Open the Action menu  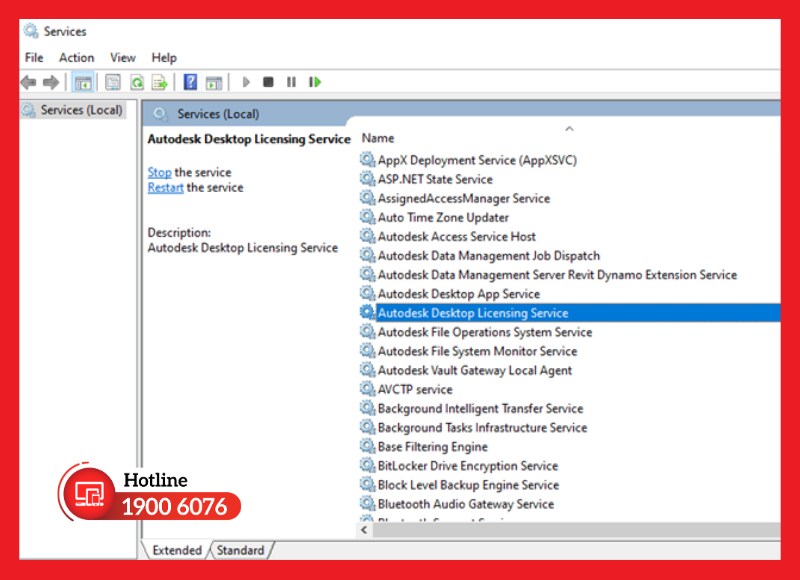point(77,58)
